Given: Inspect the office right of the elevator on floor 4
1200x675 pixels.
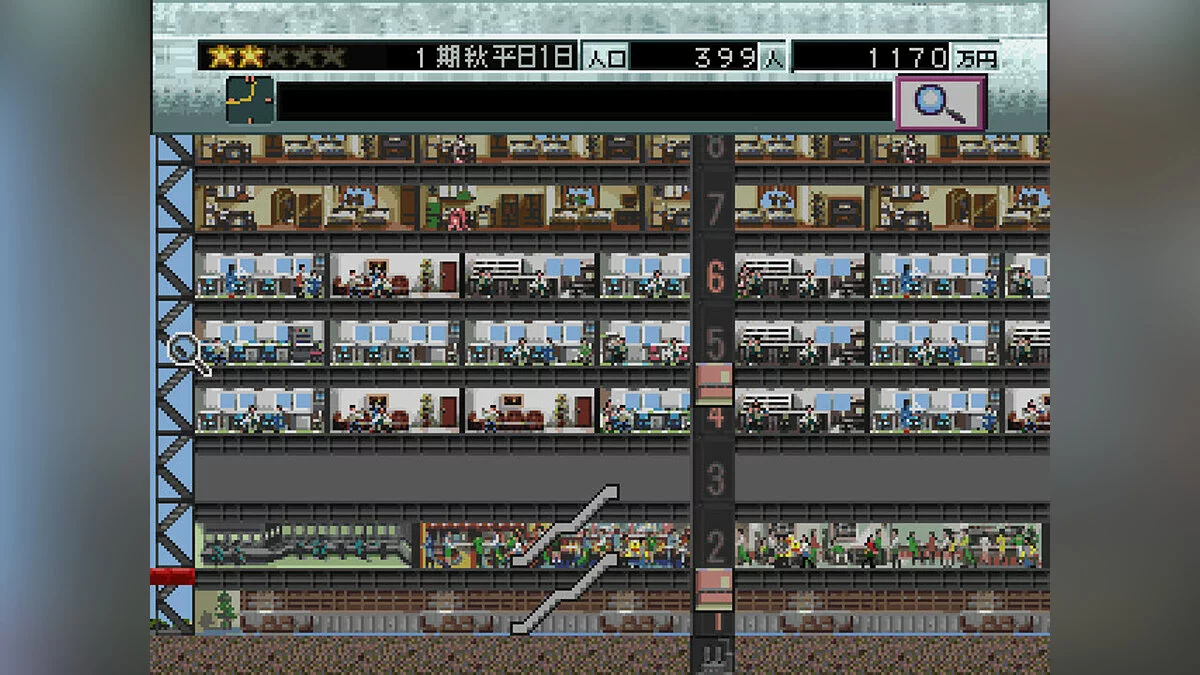Looking at the screenshot, I should [x=801, y=410].
